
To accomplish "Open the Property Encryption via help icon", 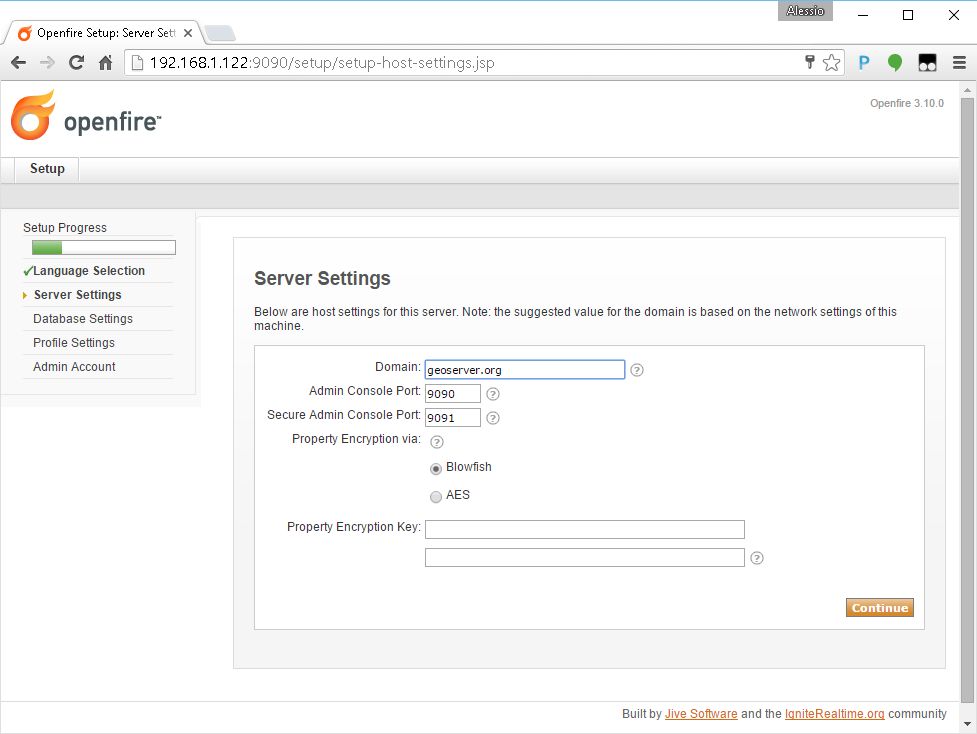I will (436, 442).
